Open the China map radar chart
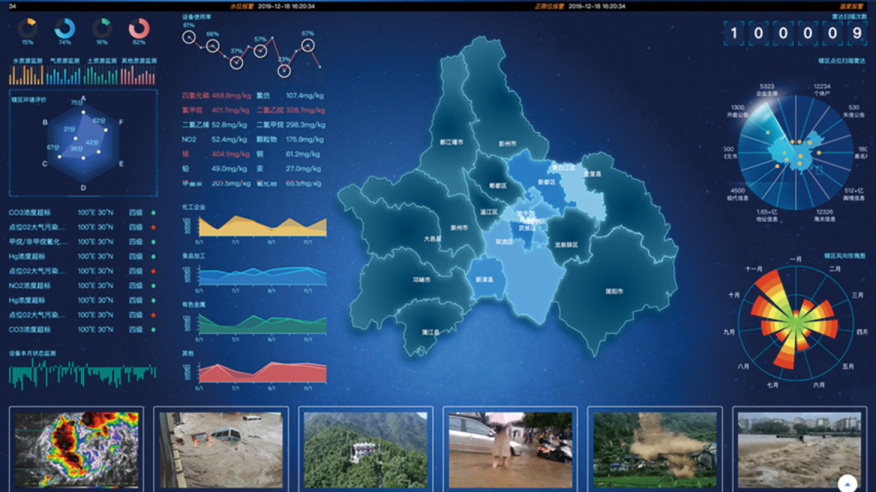Screen dimensions: 876x492 [797, 152]
